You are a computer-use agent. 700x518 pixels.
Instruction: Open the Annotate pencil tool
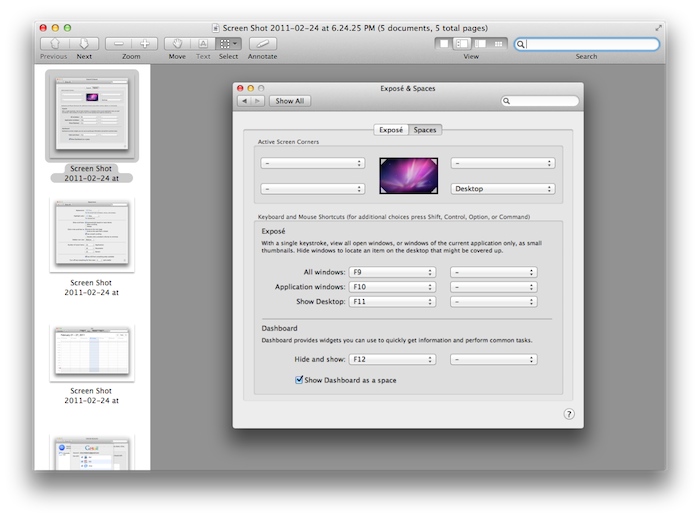pyautogui.click(x=262, y=44)
